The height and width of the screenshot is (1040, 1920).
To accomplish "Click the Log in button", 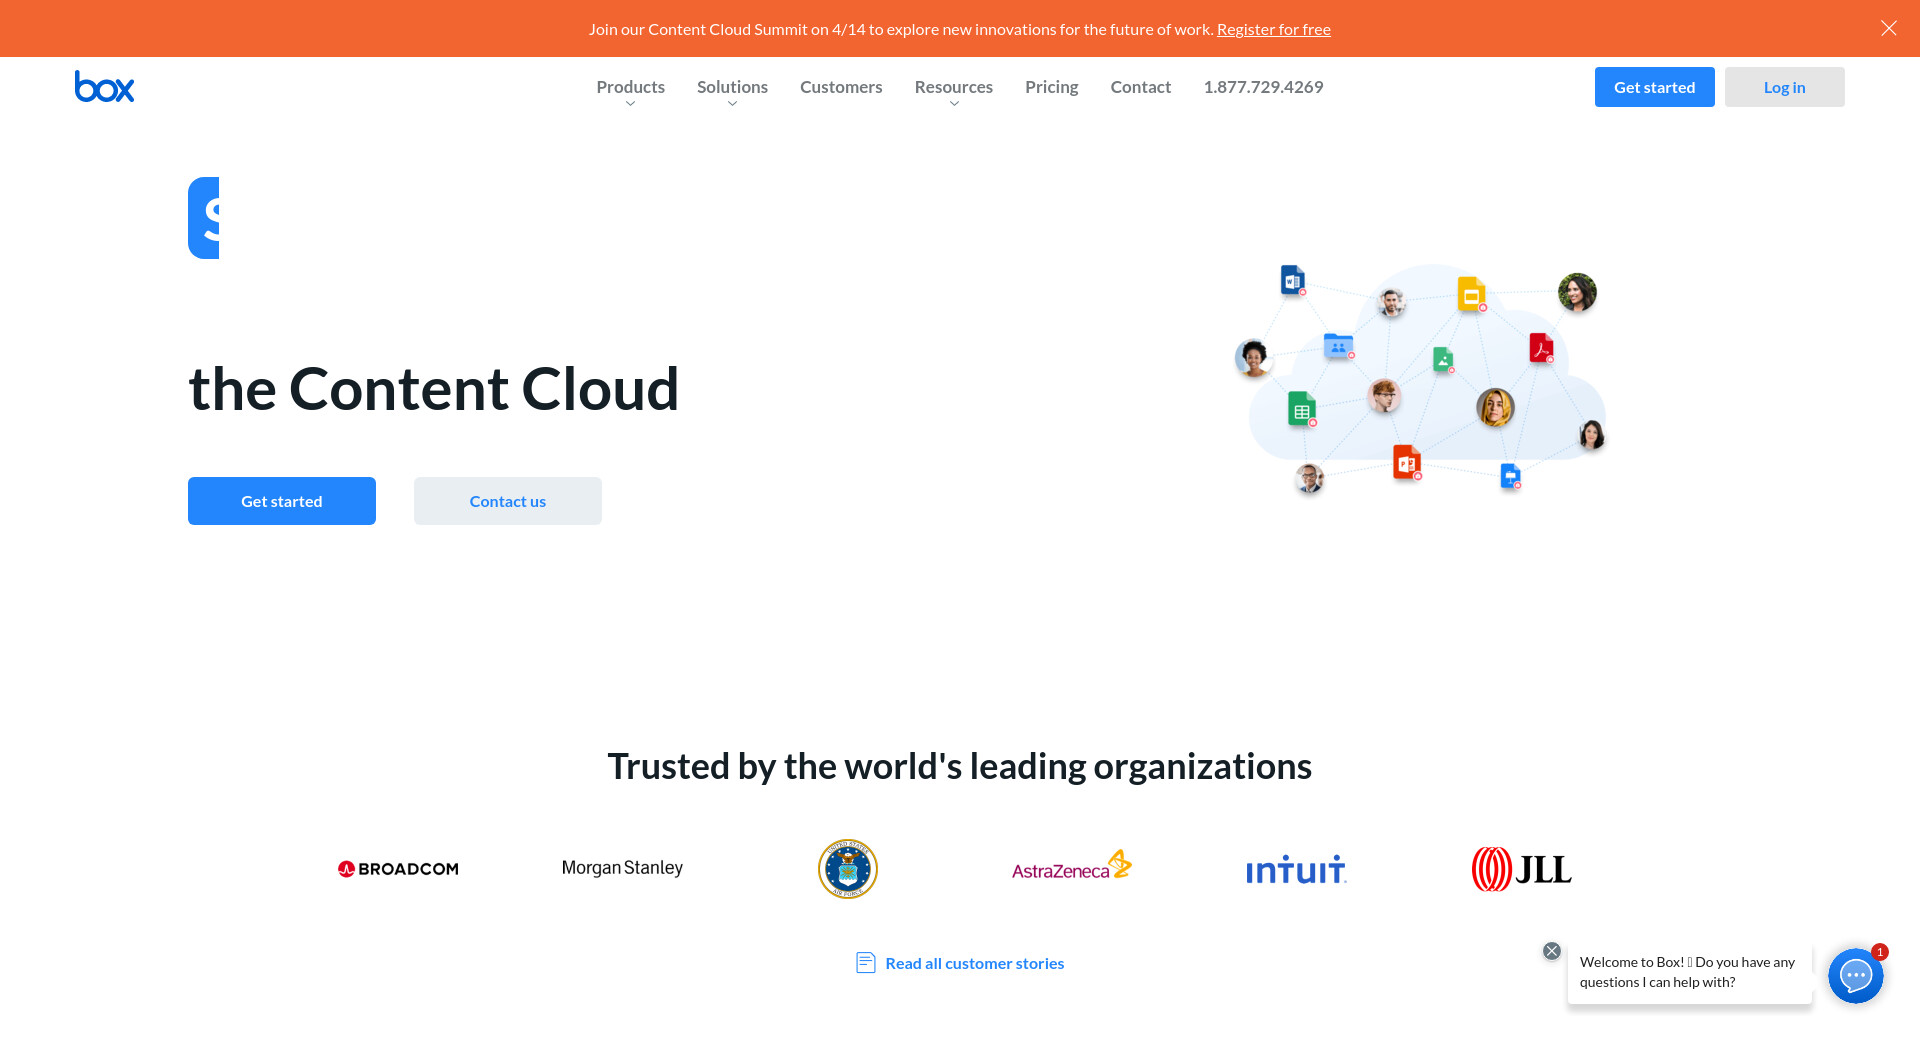I will [x=1784, y=87].
